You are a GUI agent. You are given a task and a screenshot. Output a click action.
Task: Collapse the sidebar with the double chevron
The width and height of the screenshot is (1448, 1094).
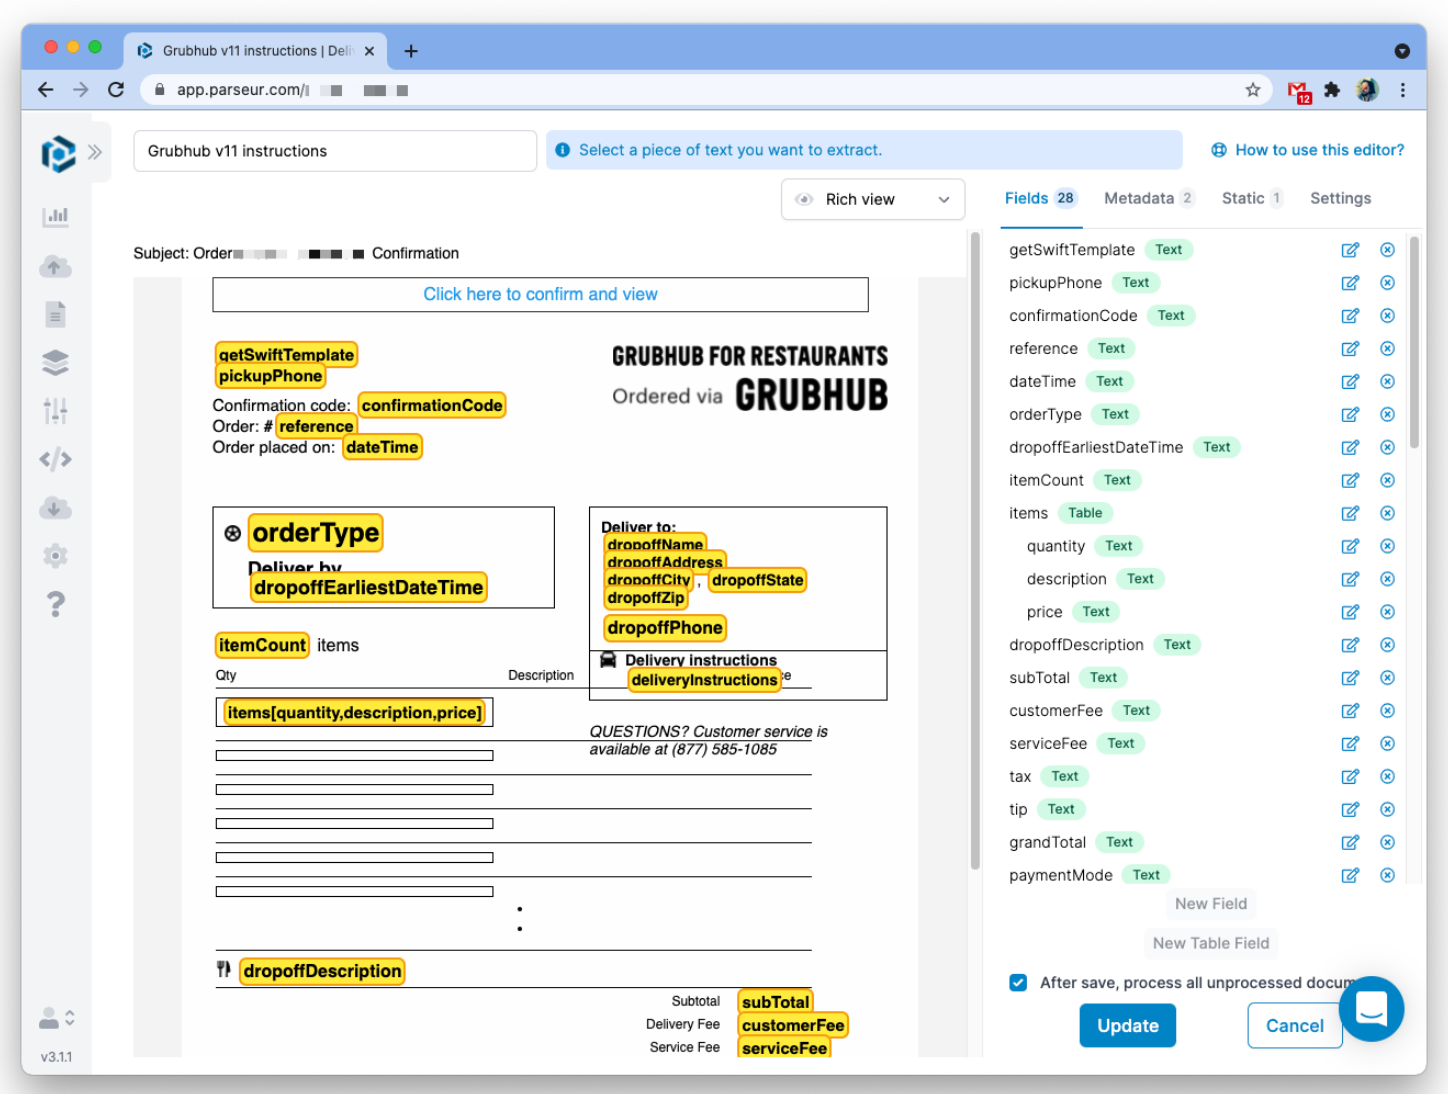click(95, 151)
